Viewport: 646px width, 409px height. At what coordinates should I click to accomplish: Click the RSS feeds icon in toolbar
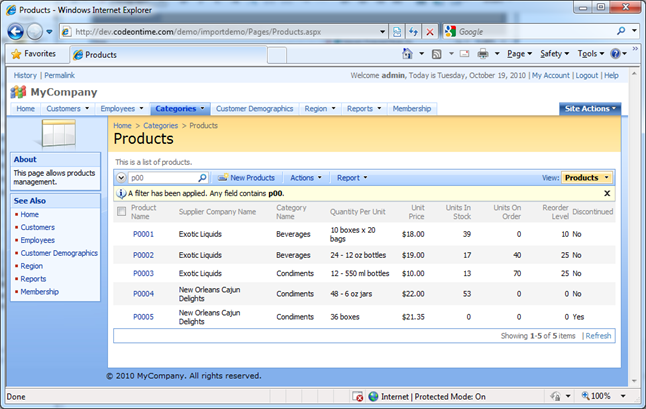pyautogui.click(x=436, y=53)
